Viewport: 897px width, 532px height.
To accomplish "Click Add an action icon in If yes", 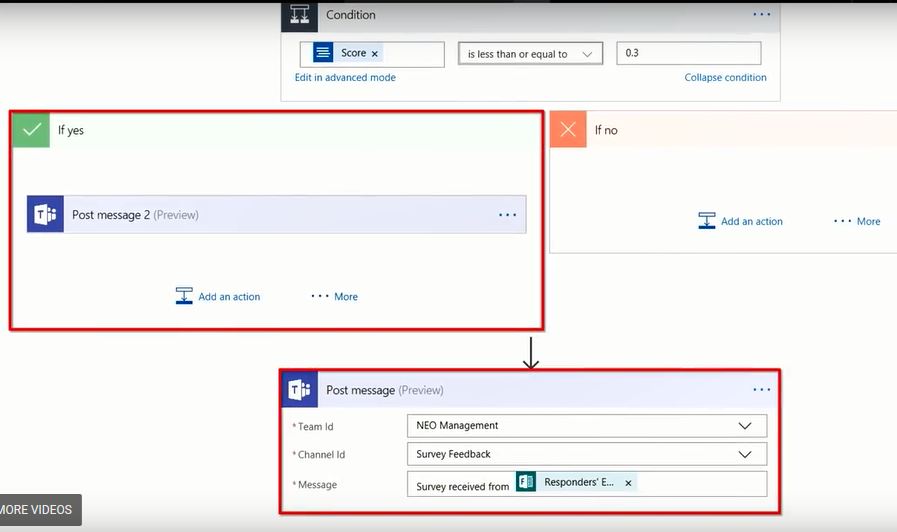I will pos(184,296).
